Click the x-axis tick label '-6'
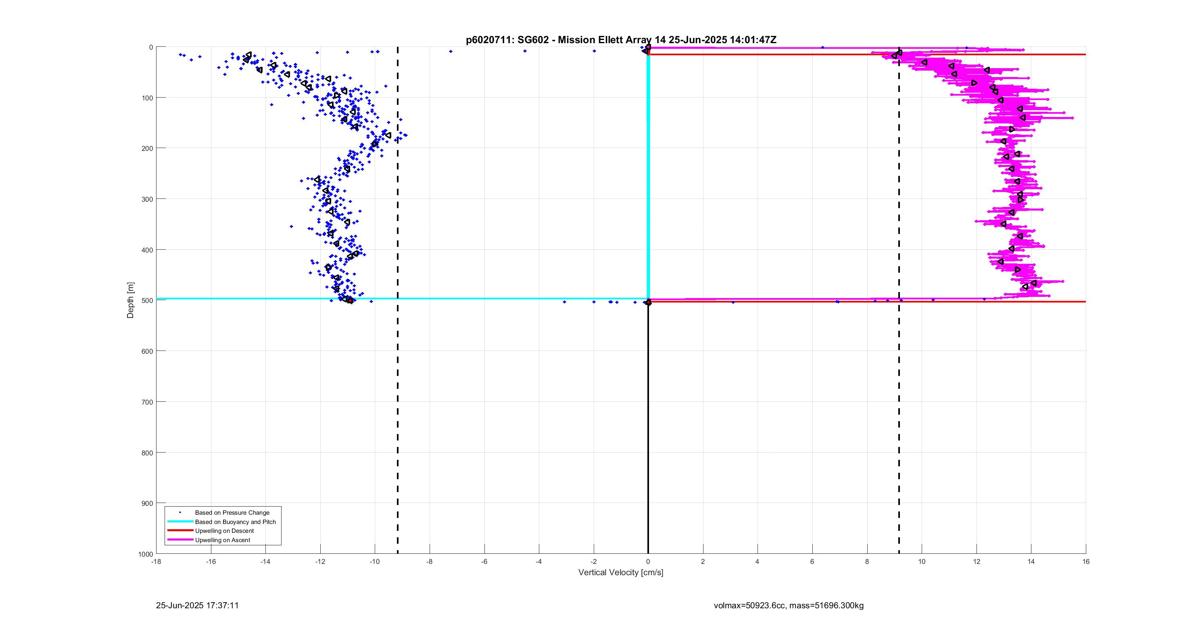Screen dimensions: 1200x622 [x=484, y=561]
